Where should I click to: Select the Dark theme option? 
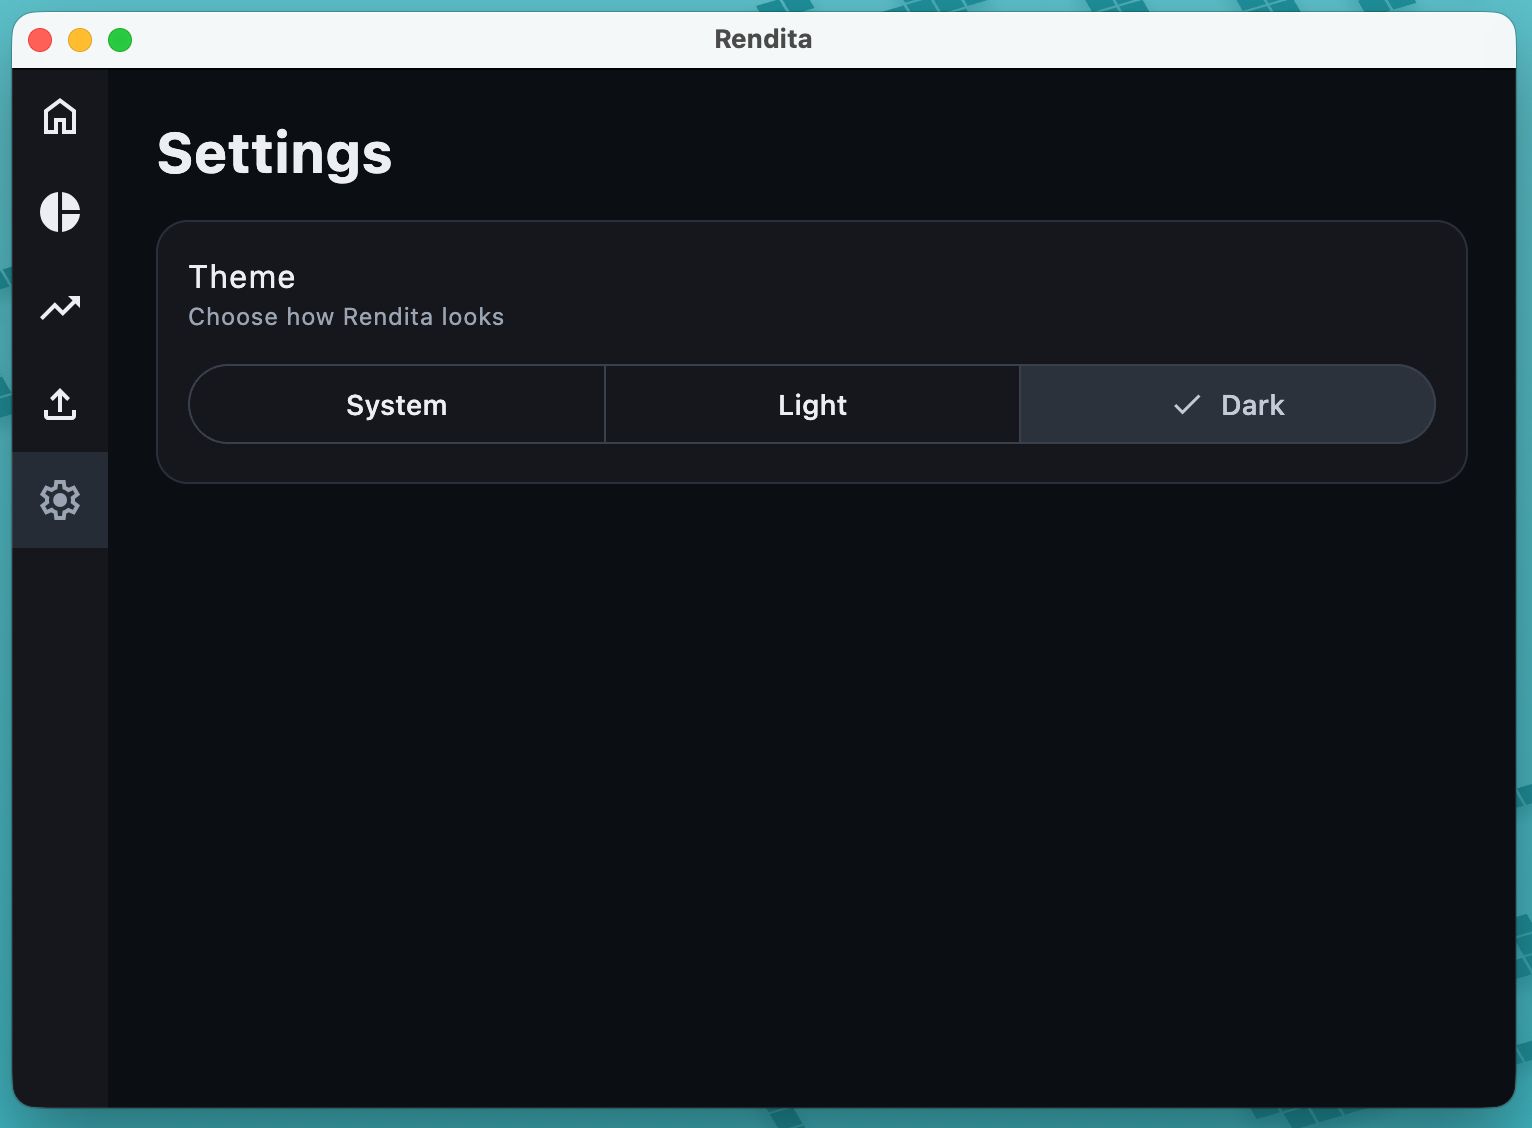point(1227,404)
